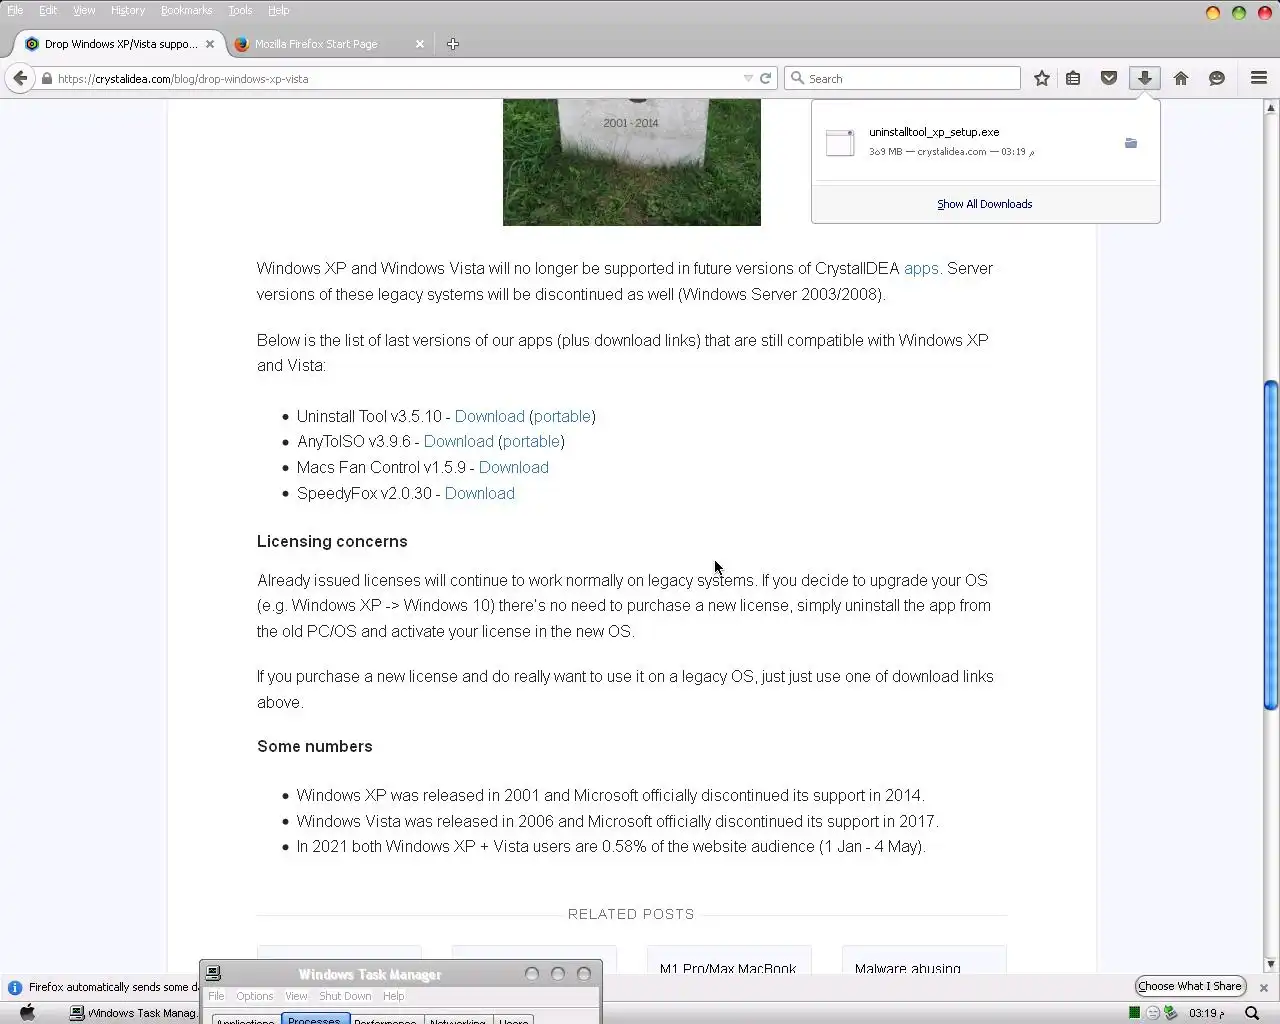Image resolution: width=1280 pixels, height=1024 pixels.
Task: Close the Drop Windows XP/Vista tab
Action: pos(210,44)
